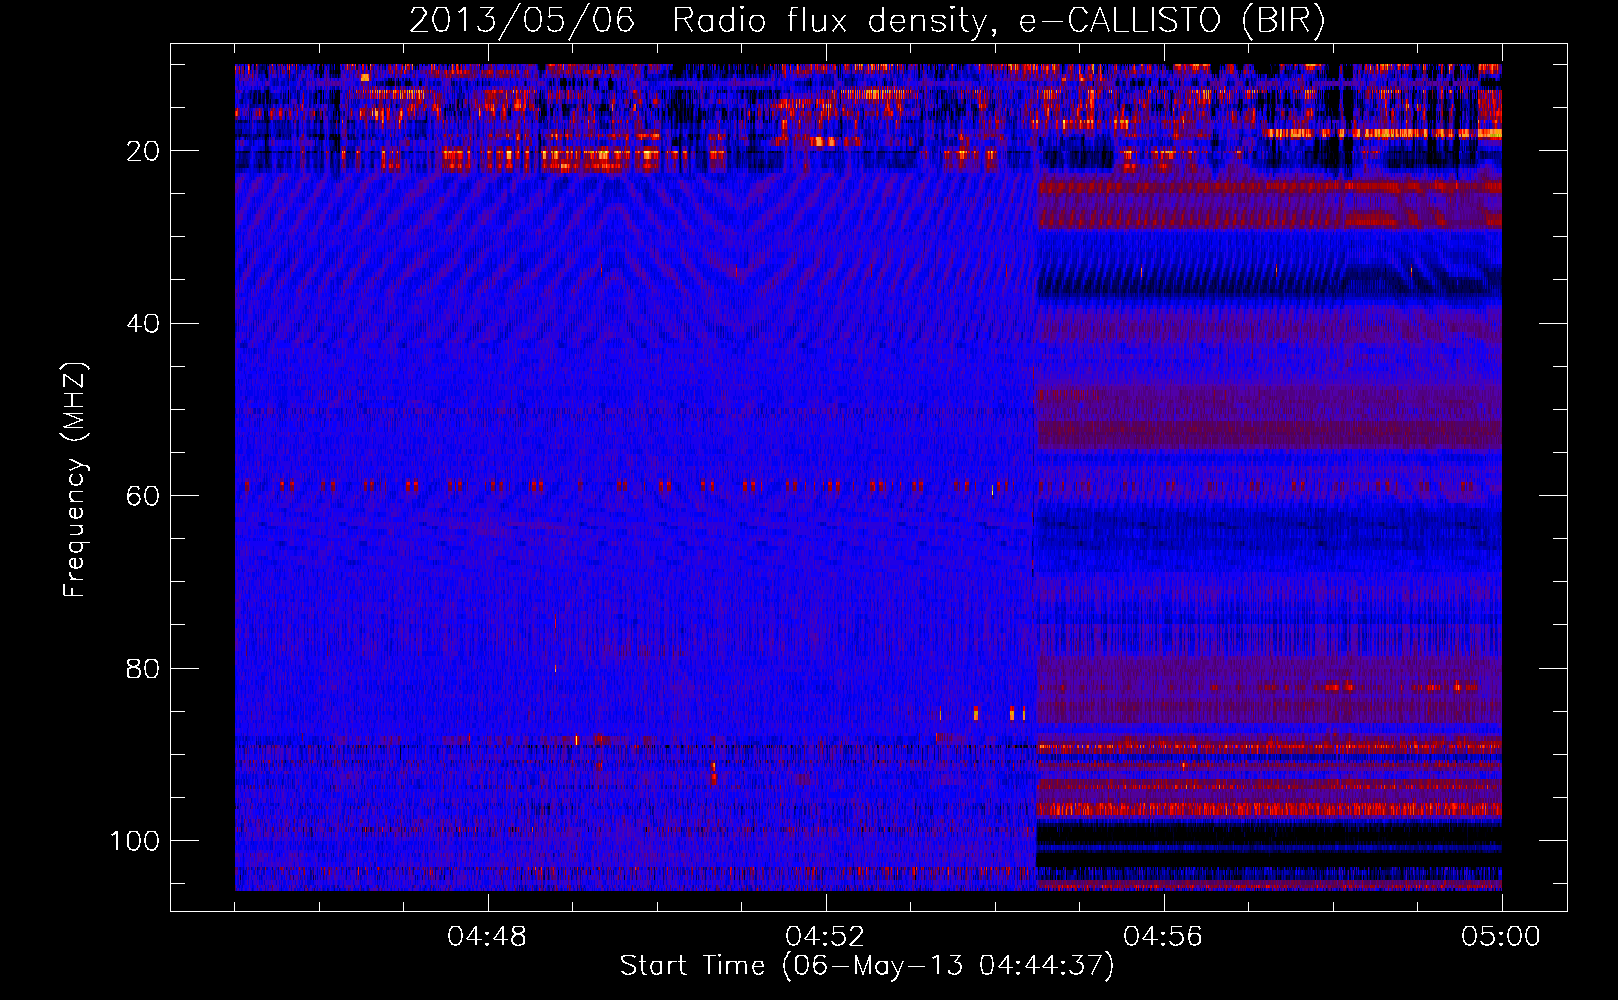
Task: Click the 'Frequency (MHZ)' axis label
Action: tap(75, 479)
